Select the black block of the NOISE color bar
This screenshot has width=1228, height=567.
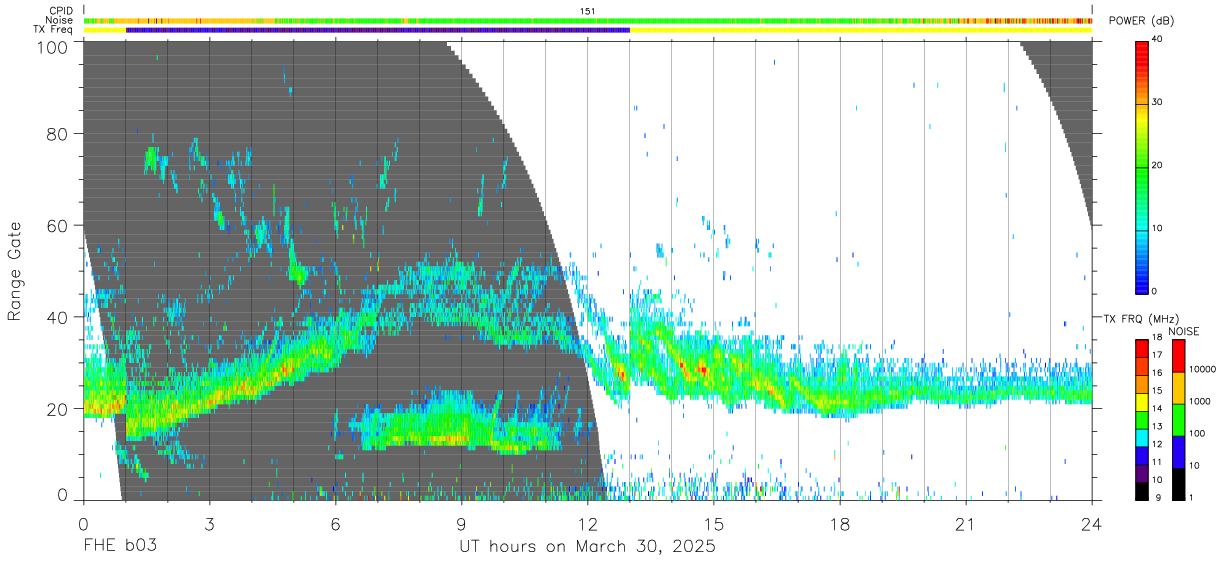(x=1179, y=484)
